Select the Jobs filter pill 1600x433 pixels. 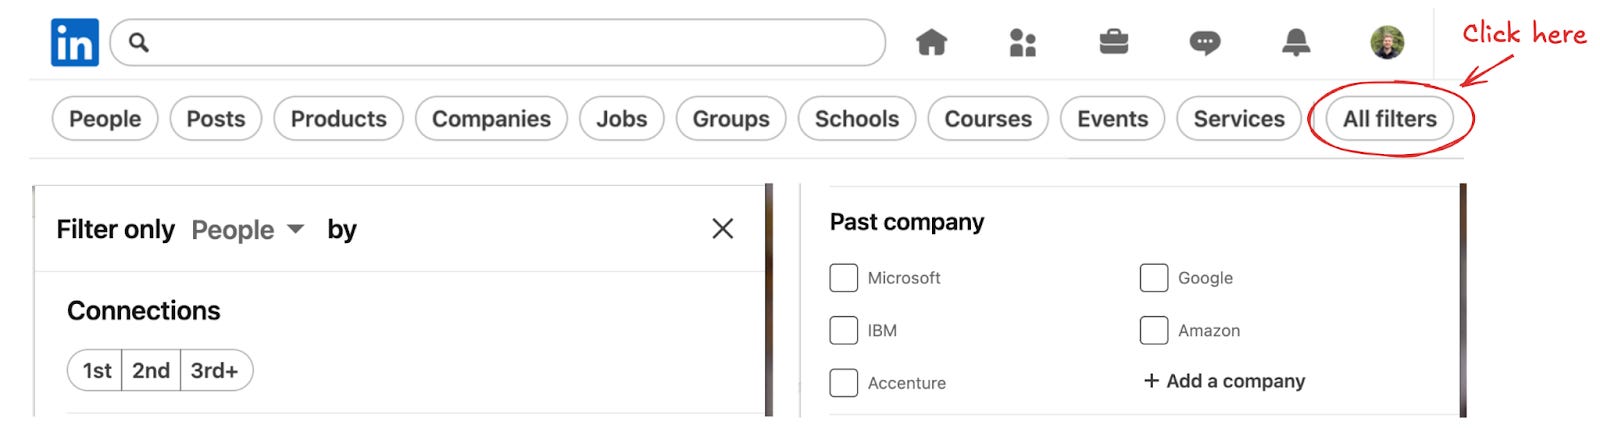[x=621, y=119]
